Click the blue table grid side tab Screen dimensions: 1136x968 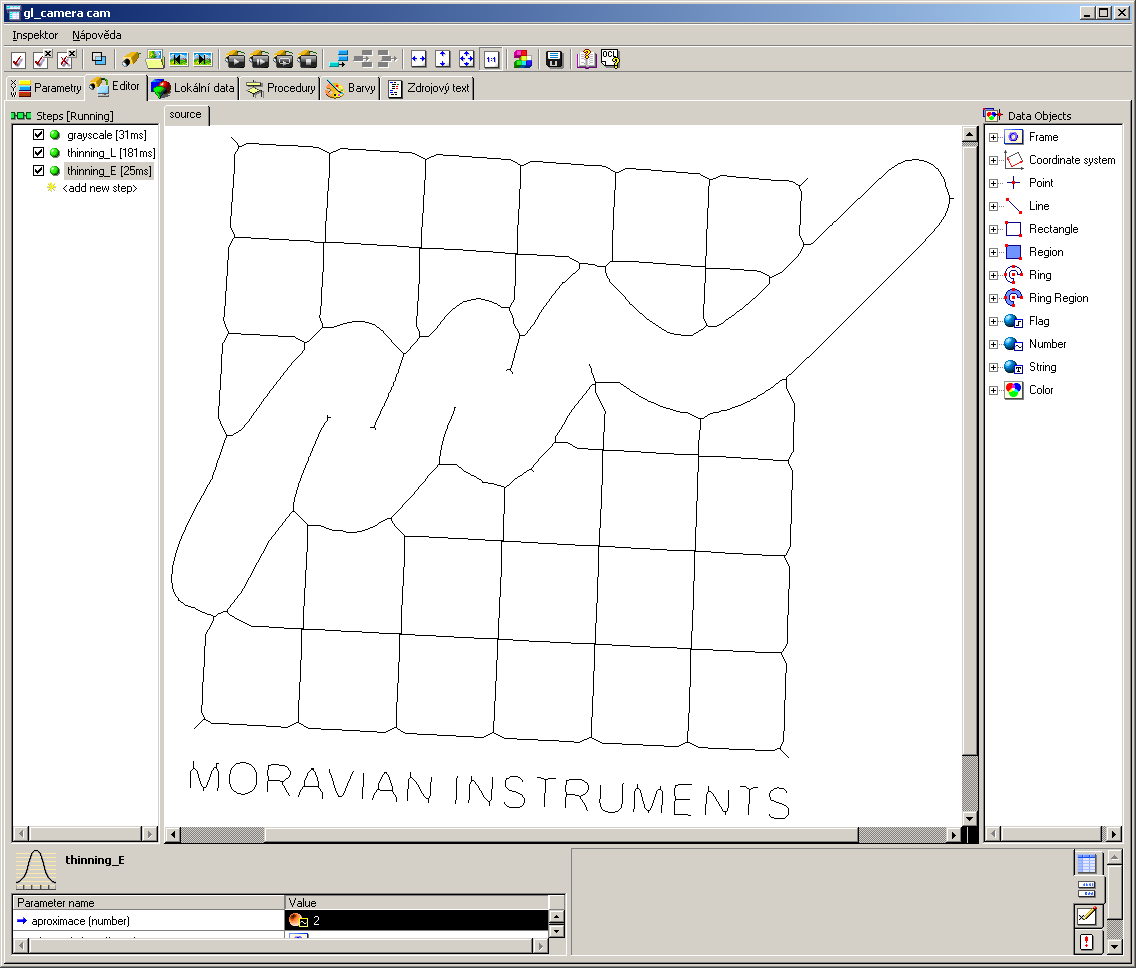[1087, 863]
